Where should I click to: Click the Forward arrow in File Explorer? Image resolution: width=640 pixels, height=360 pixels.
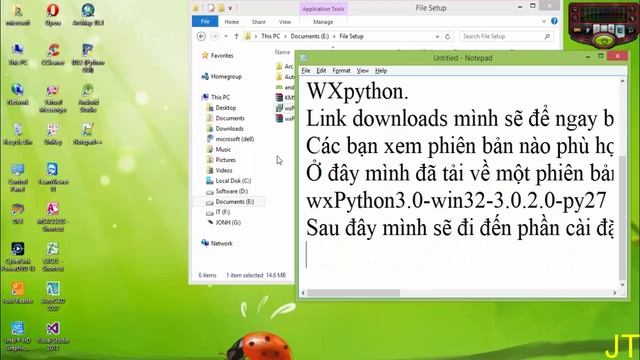214,36
